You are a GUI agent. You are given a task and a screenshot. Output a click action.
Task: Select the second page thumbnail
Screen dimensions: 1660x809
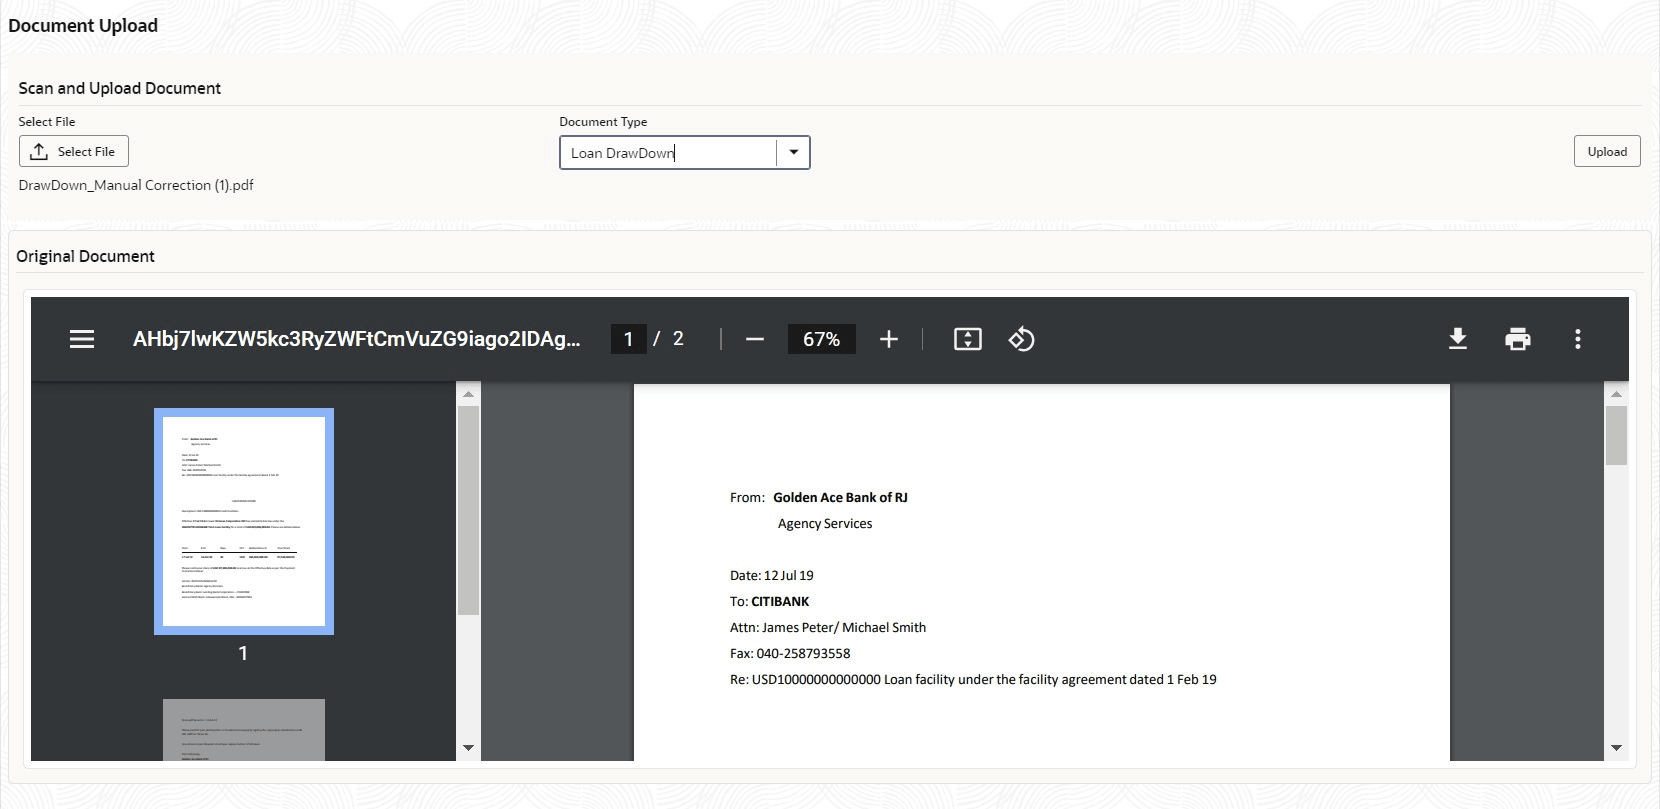[244, 730]
